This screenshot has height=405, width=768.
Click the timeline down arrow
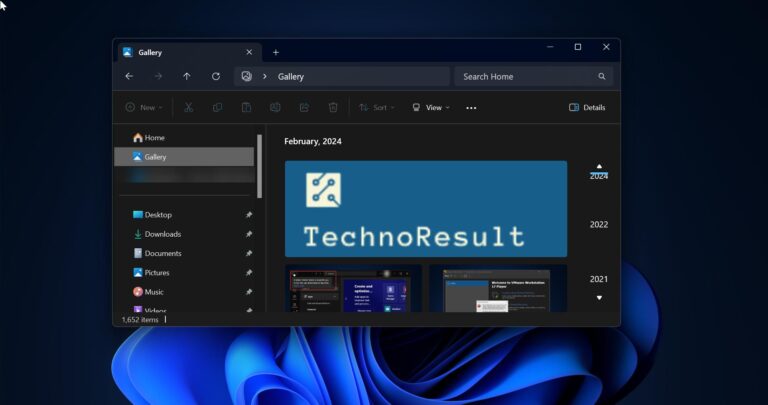pyautogui.click(x=599, y=298)
